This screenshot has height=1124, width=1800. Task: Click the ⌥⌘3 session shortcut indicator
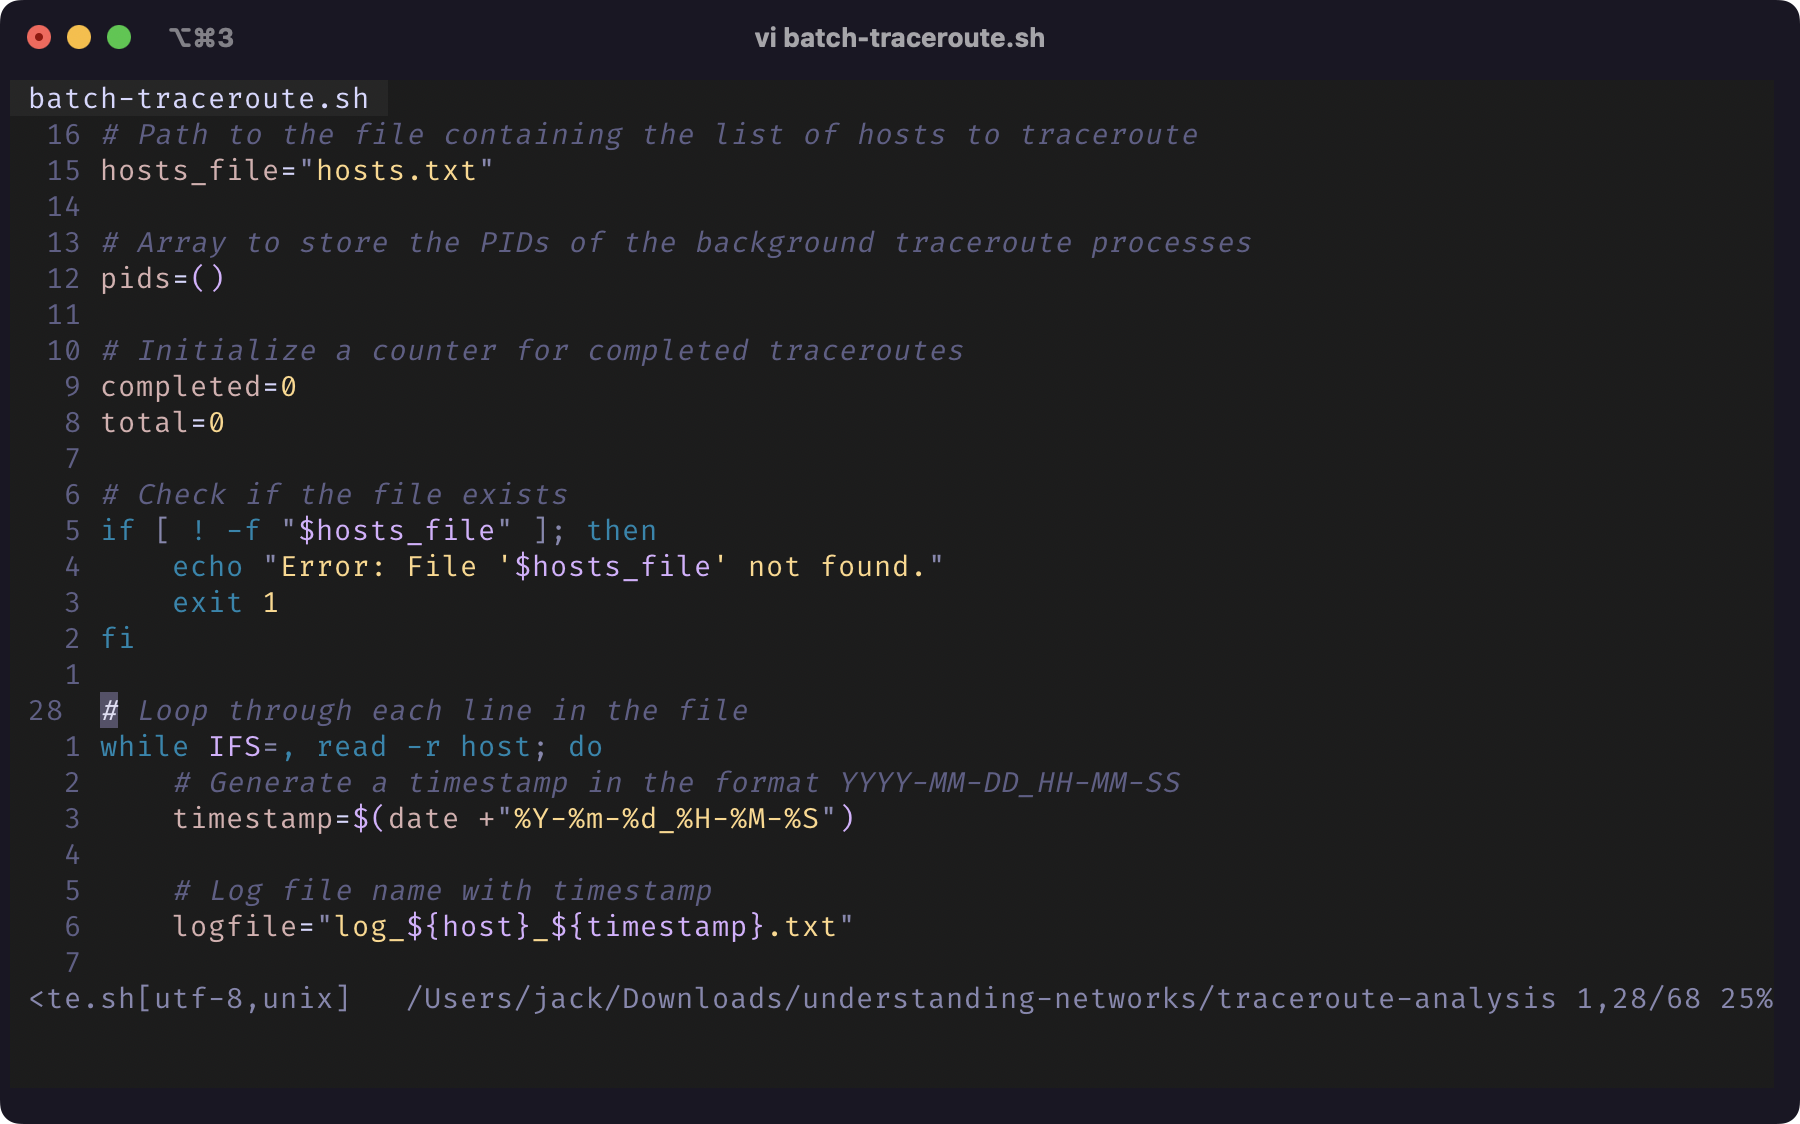pyautogui.click(x=201, y=38)
